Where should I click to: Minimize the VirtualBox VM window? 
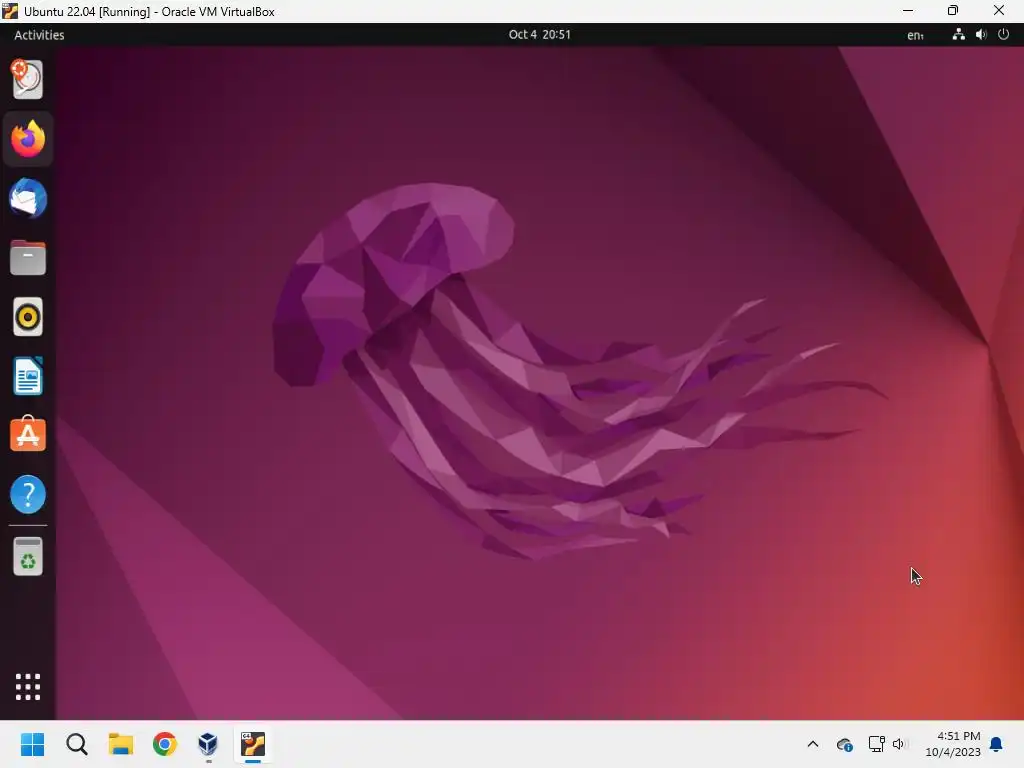coord(907,10)
